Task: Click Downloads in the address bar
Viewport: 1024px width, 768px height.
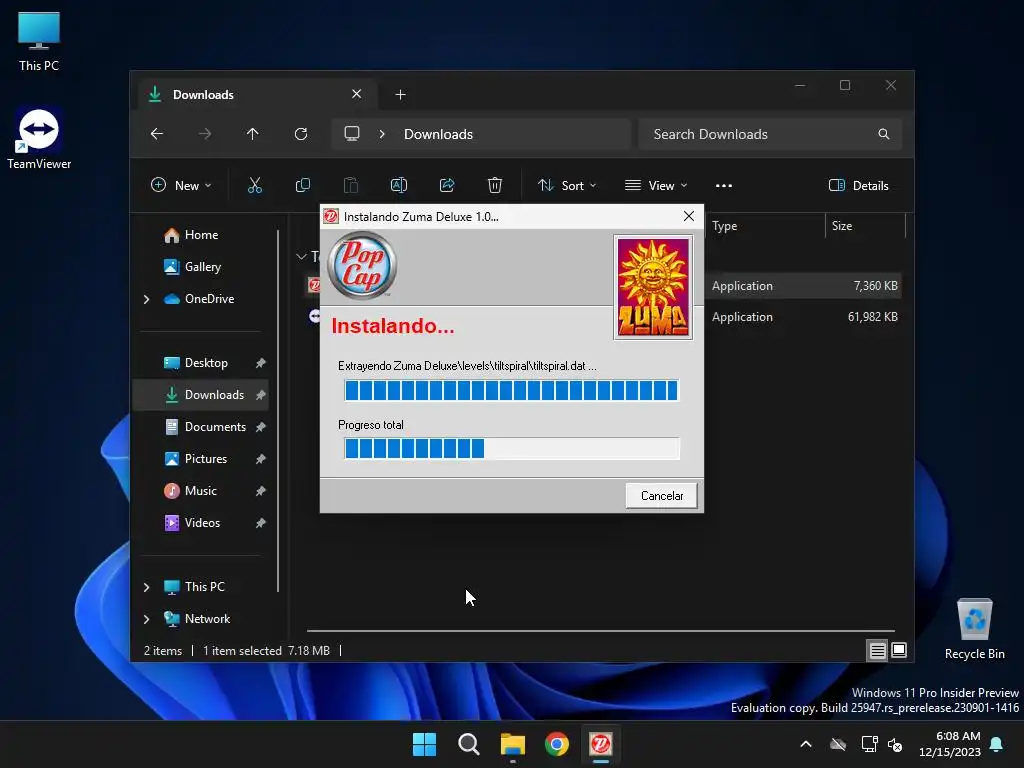Action: (438, 134)
